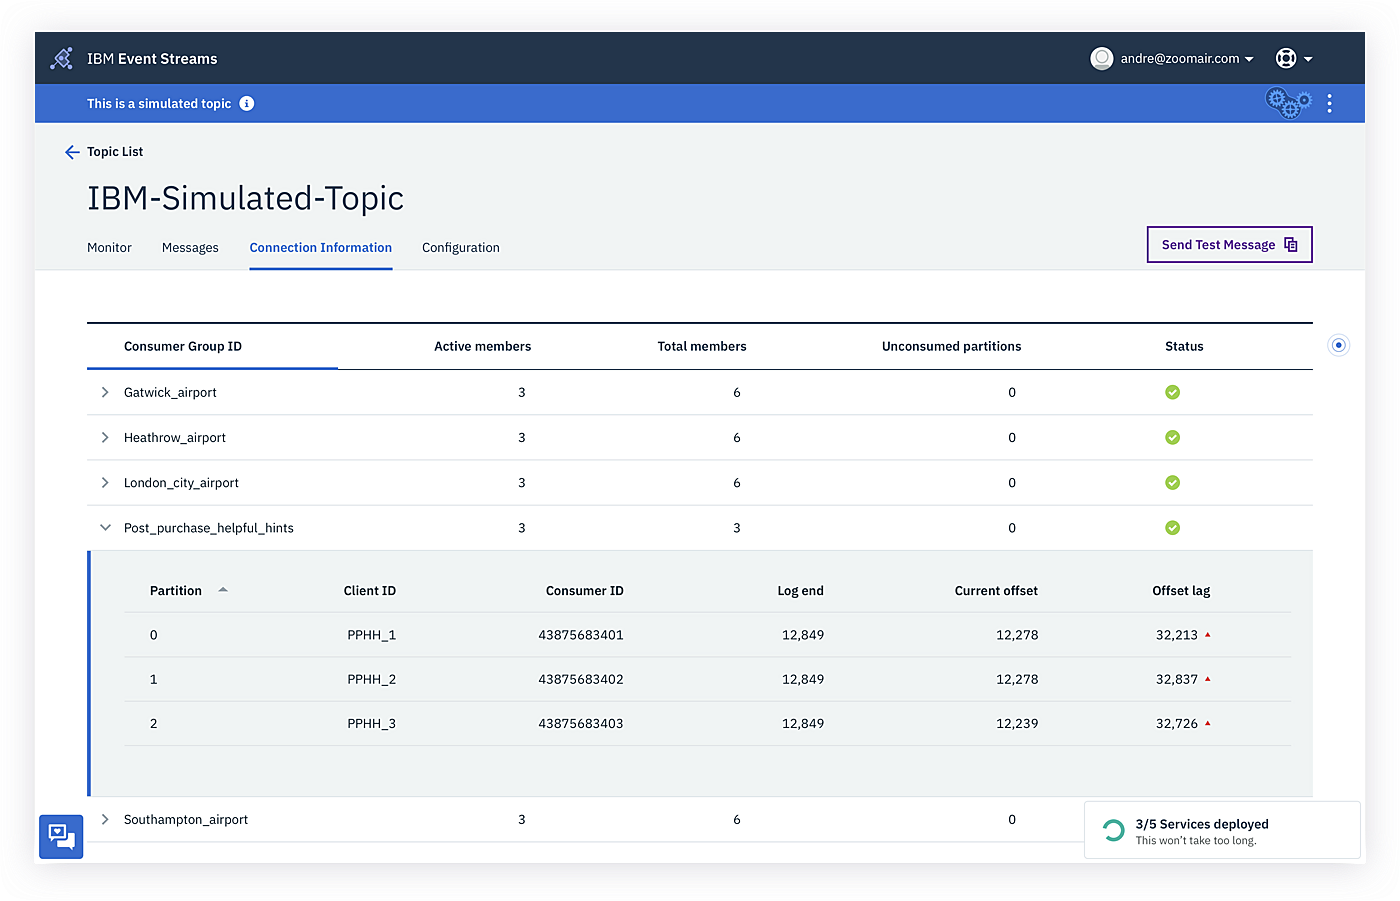Click the Gatwick_airport group name
Viewport: 1400px width, 901px height.
point(170,392)
